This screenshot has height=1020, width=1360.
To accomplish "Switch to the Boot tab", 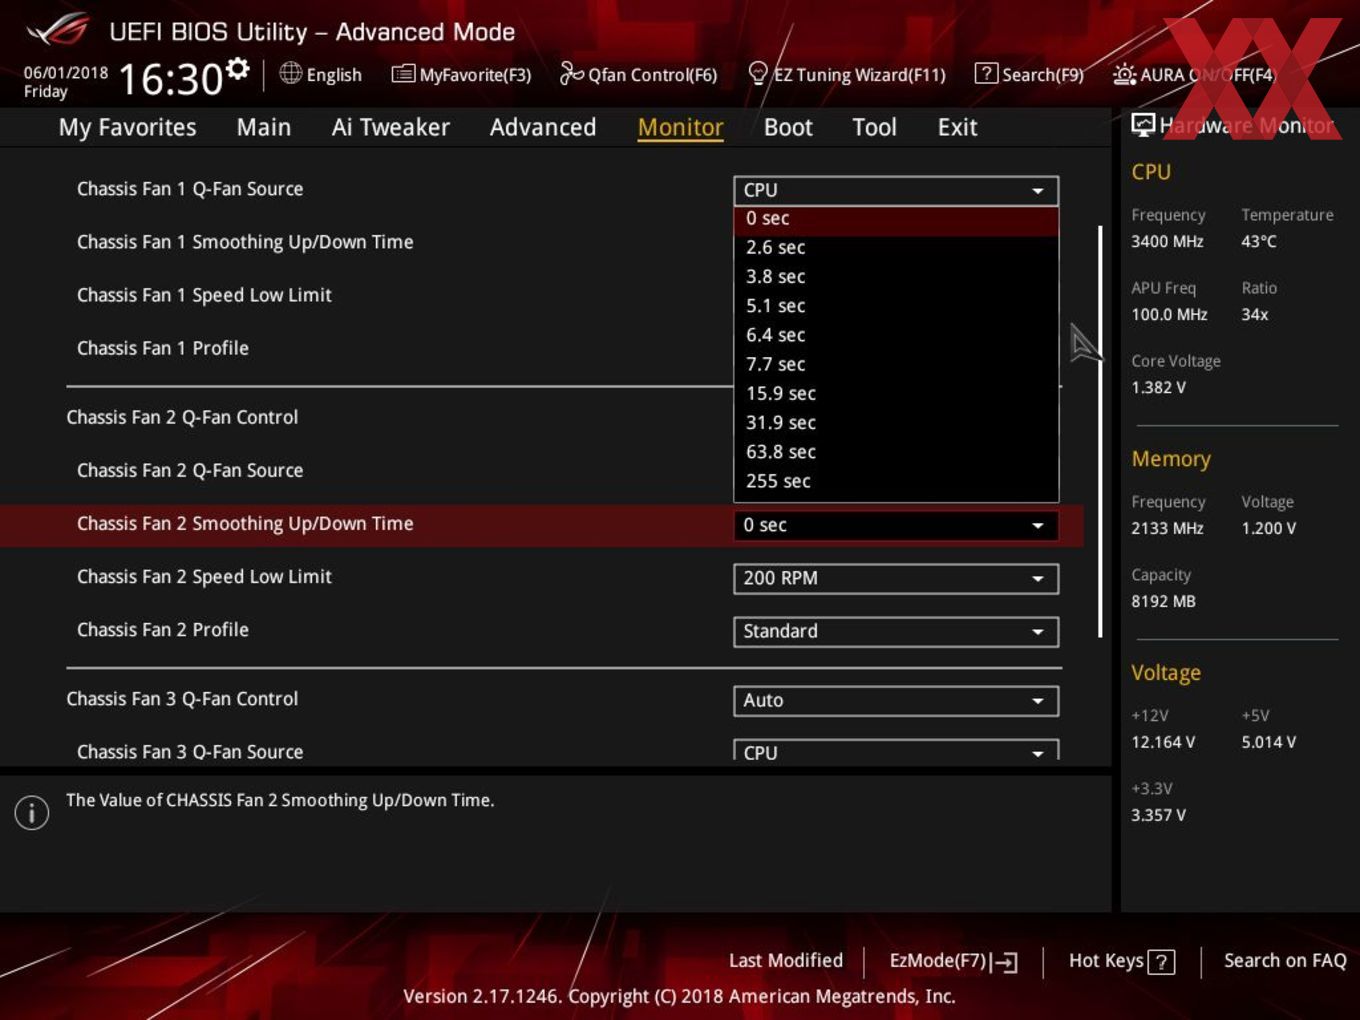I will (x=788, y=127).
